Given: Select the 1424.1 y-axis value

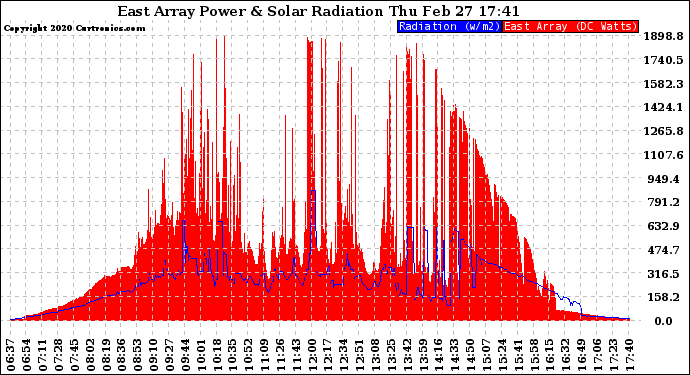Looking at the screenshot, I should click(x=663, y=107).
